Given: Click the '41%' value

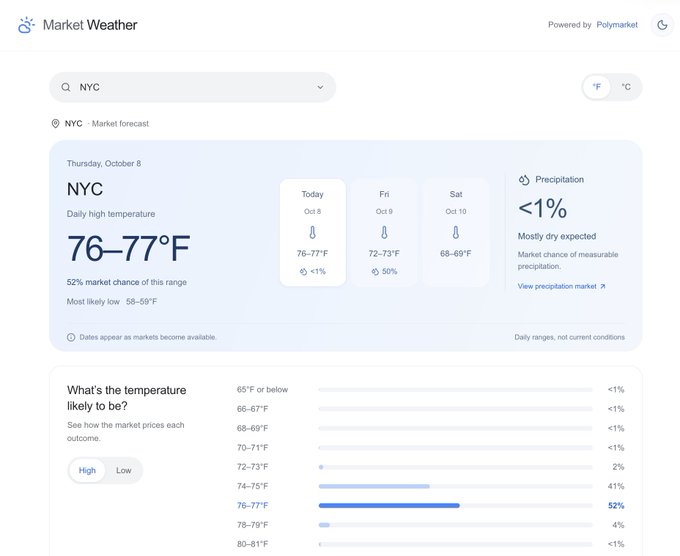Looking at the screenshot, I should pos(616,486).
